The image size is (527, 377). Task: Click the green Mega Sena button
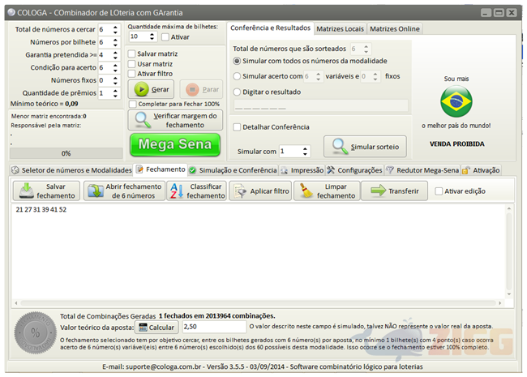[x=175, y=144]
